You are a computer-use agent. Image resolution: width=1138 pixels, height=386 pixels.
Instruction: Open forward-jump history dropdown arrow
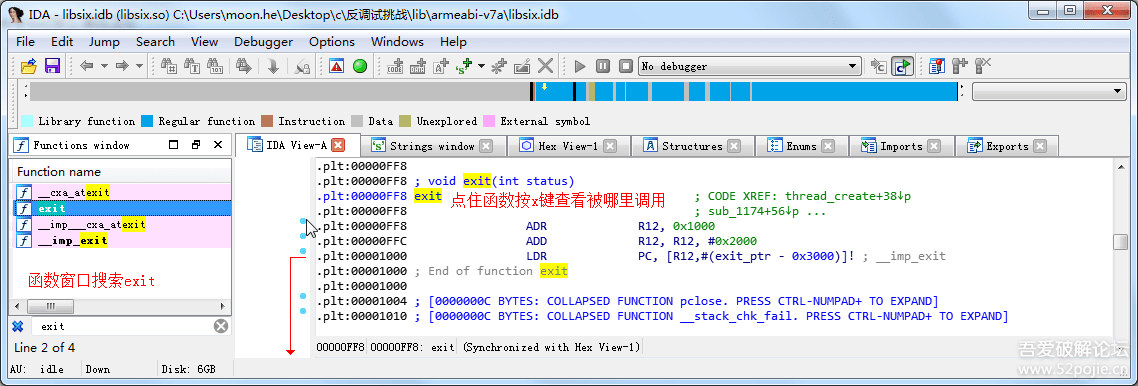point(139,66)
